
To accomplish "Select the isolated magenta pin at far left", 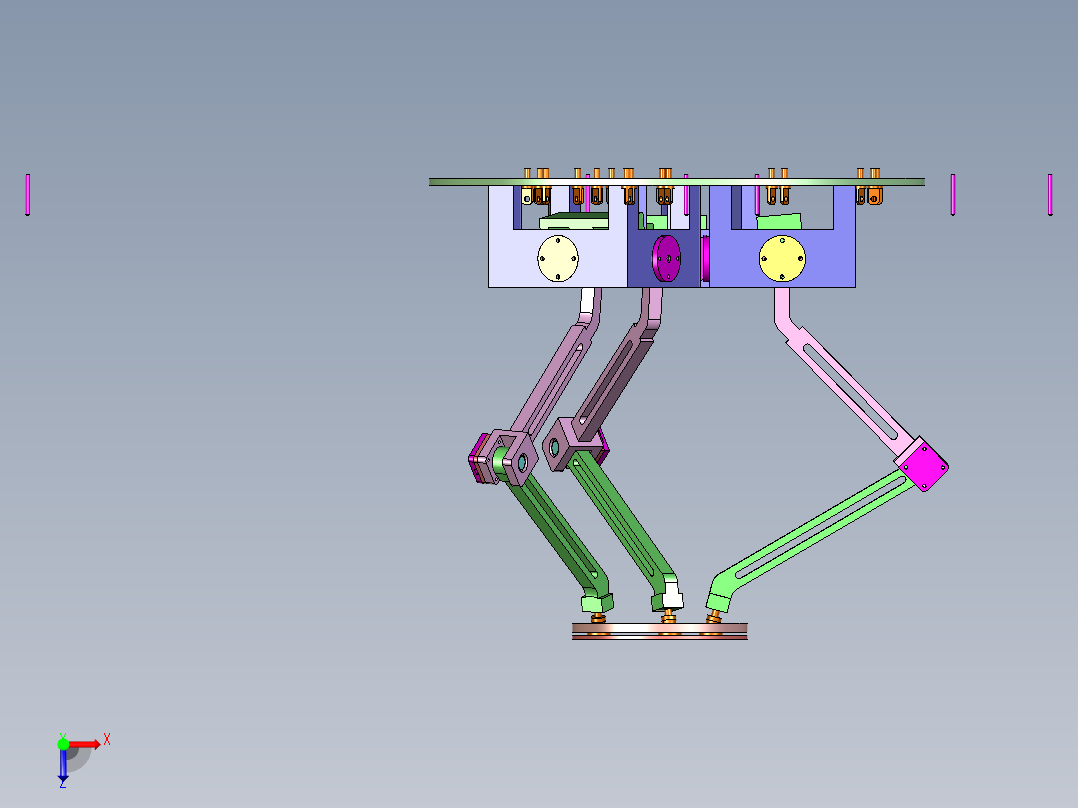I will [x=28, y=195].
